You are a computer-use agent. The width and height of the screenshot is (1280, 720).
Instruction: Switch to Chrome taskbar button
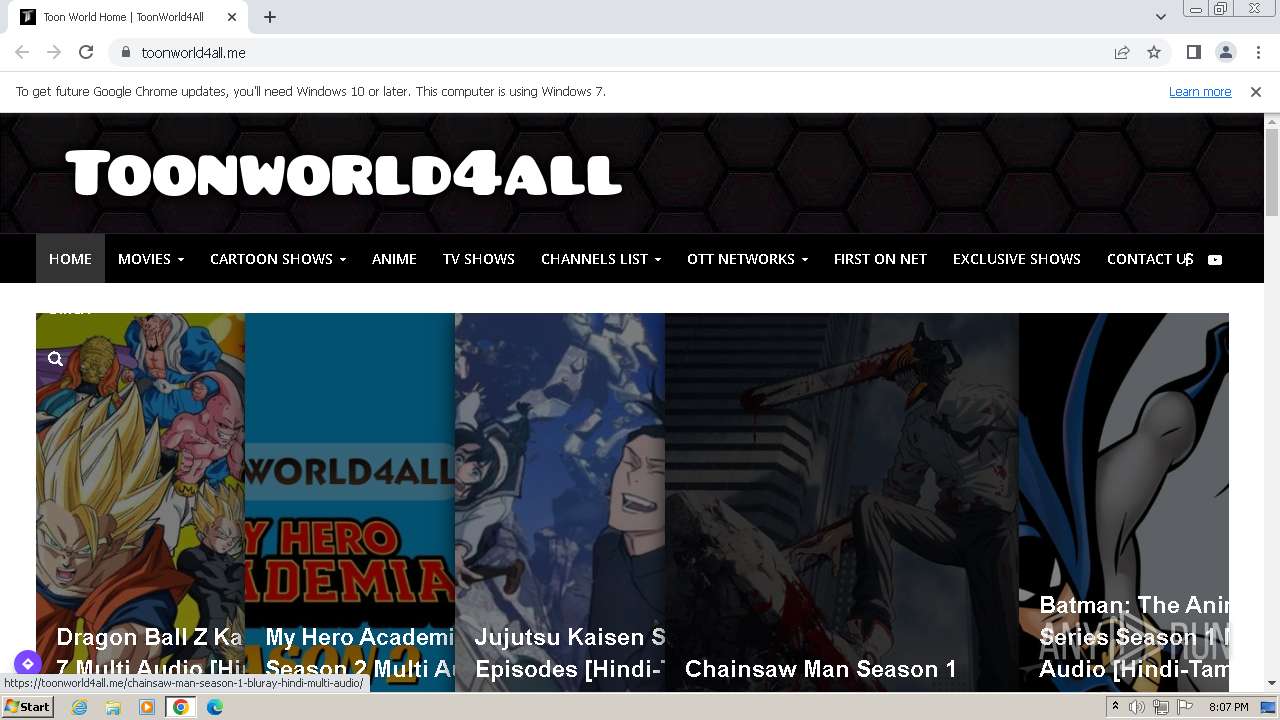pyautogui.click(x=181, y=707)
